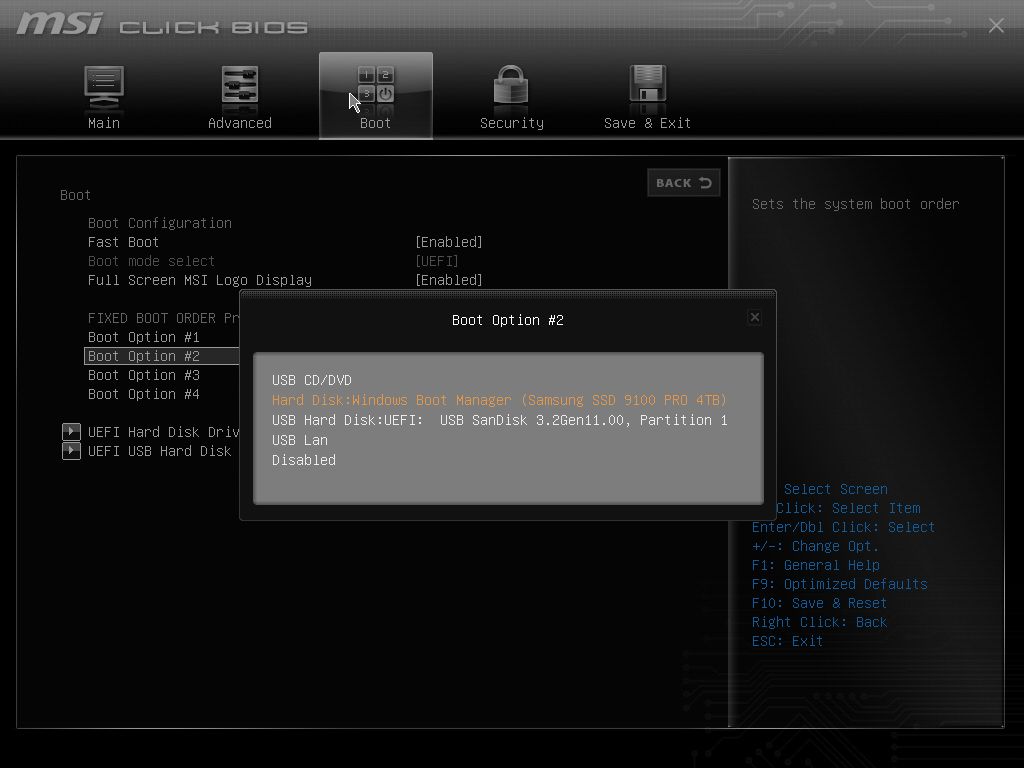
Task: Open the Security padlock icon
Action: click(x=511, y=85)
